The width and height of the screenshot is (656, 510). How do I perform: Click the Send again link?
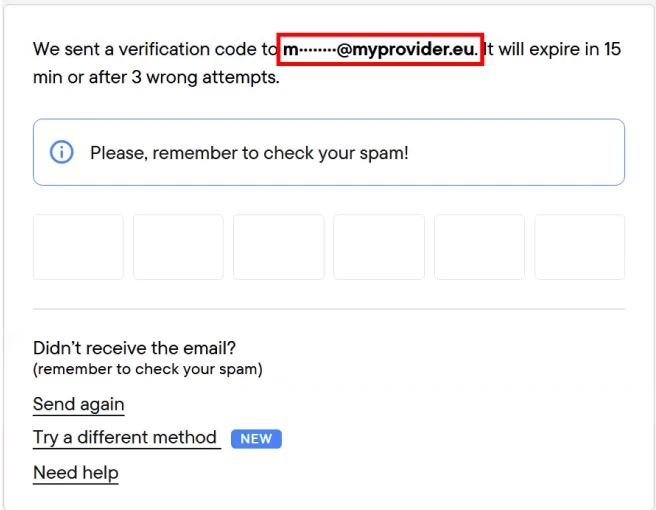[79, 405]
